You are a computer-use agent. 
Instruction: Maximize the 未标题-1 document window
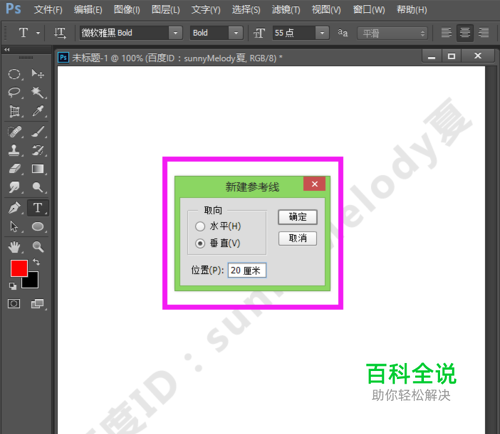click(x=451, y=56)
